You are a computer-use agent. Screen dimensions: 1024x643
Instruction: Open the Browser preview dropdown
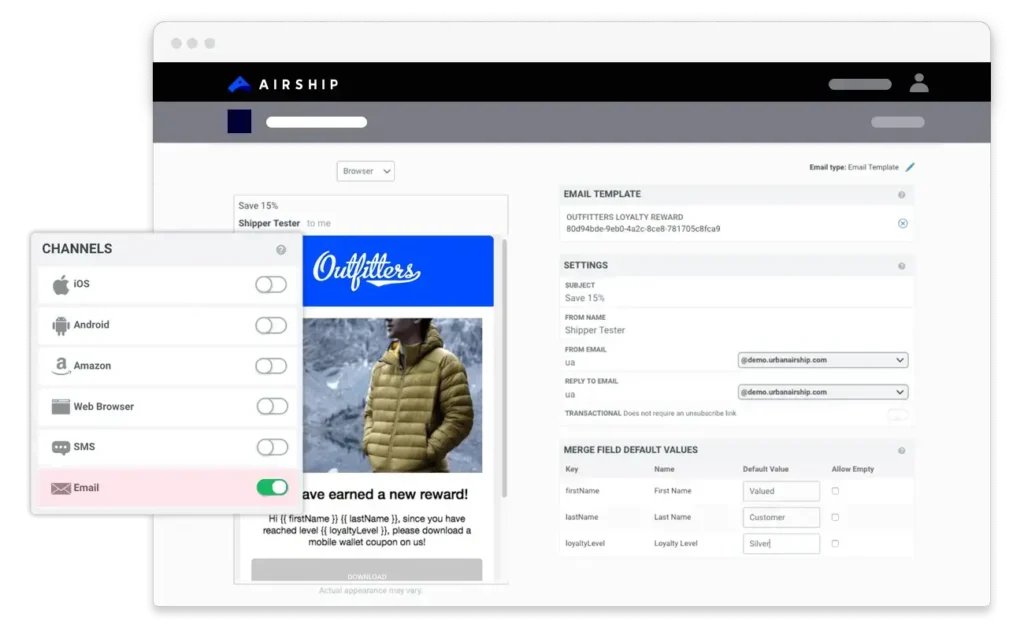pyautogui.click(x=366, y=171)
